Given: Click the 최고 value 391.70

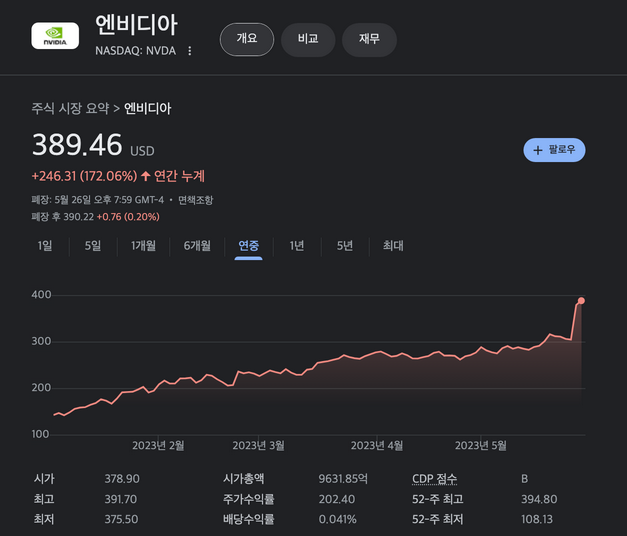Looking at the screenshot, I should [121, 499].
